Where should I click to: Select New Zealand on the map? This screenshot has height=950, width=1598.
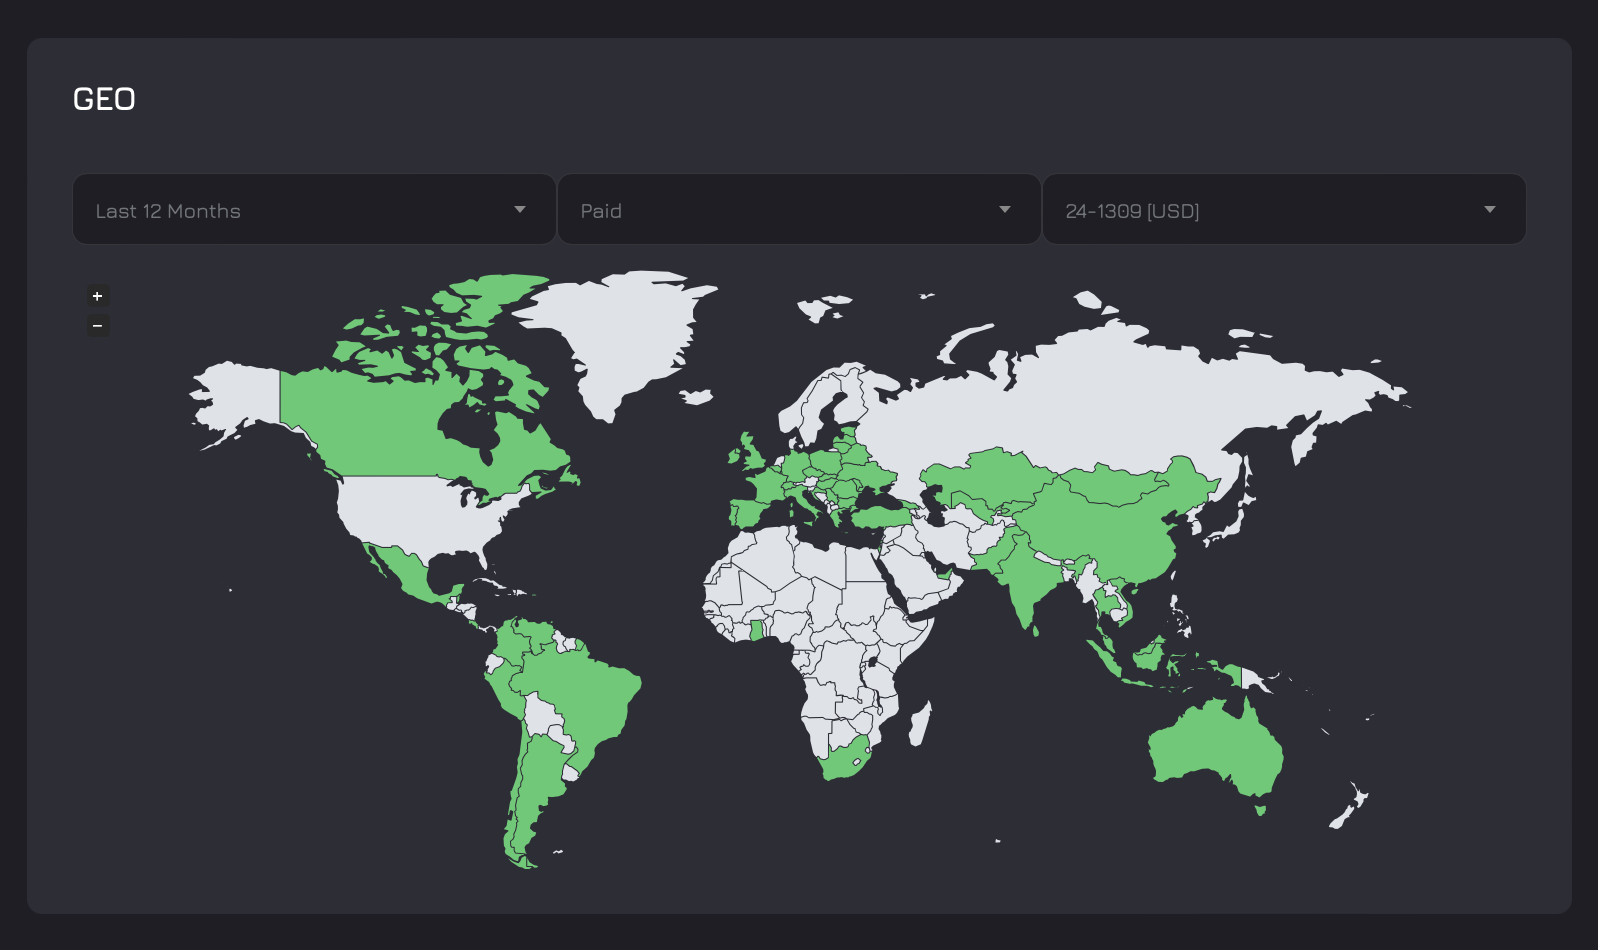pyautogui.click(x=1350, y=806)
